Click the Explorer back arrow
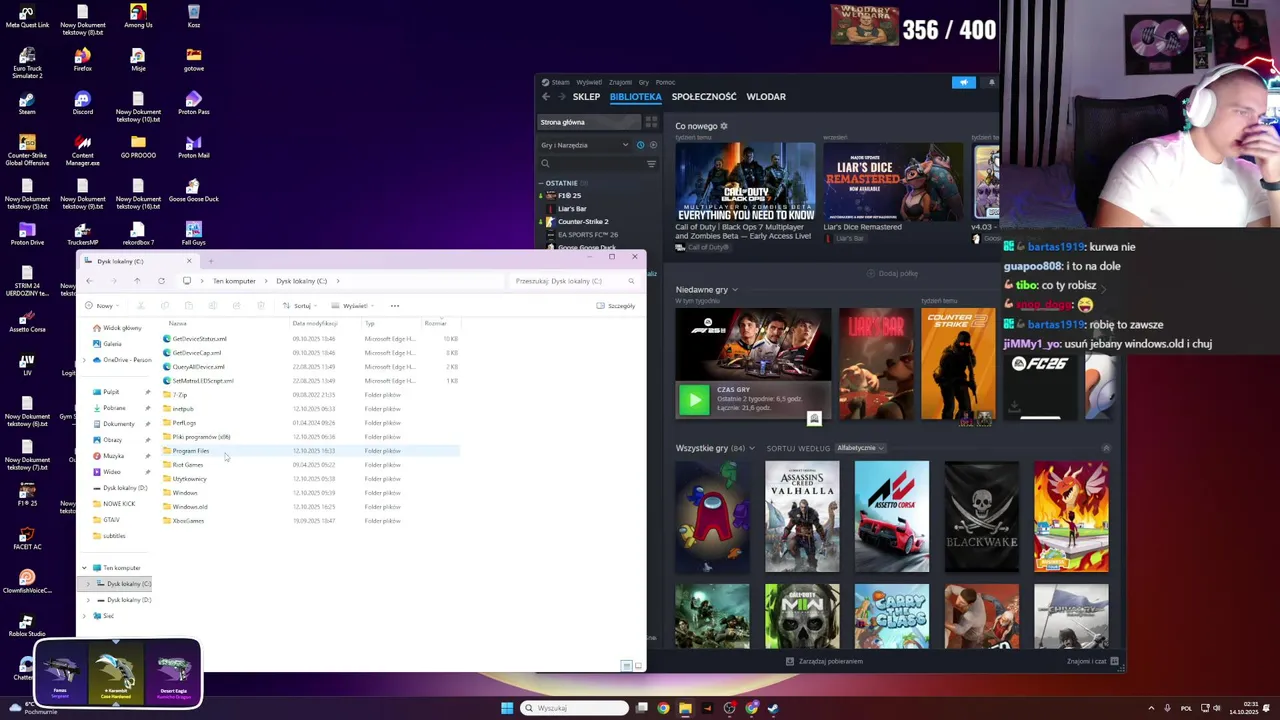Image resolution: width=1280 pixels, height=720 pixels. (89, 281)
